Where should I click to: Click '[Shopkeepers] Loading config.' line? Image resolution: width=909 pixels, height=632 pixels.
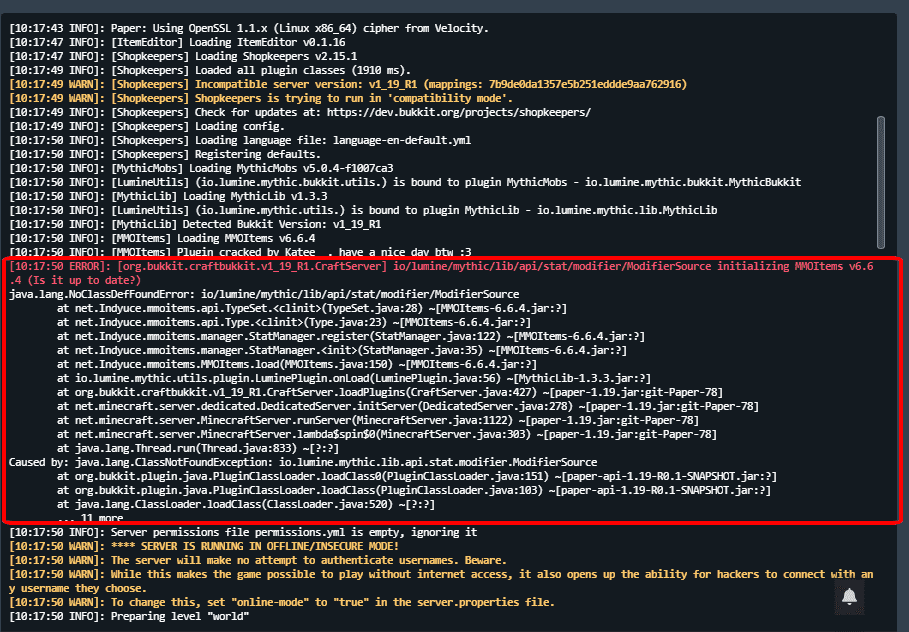[x=147, y=126]
